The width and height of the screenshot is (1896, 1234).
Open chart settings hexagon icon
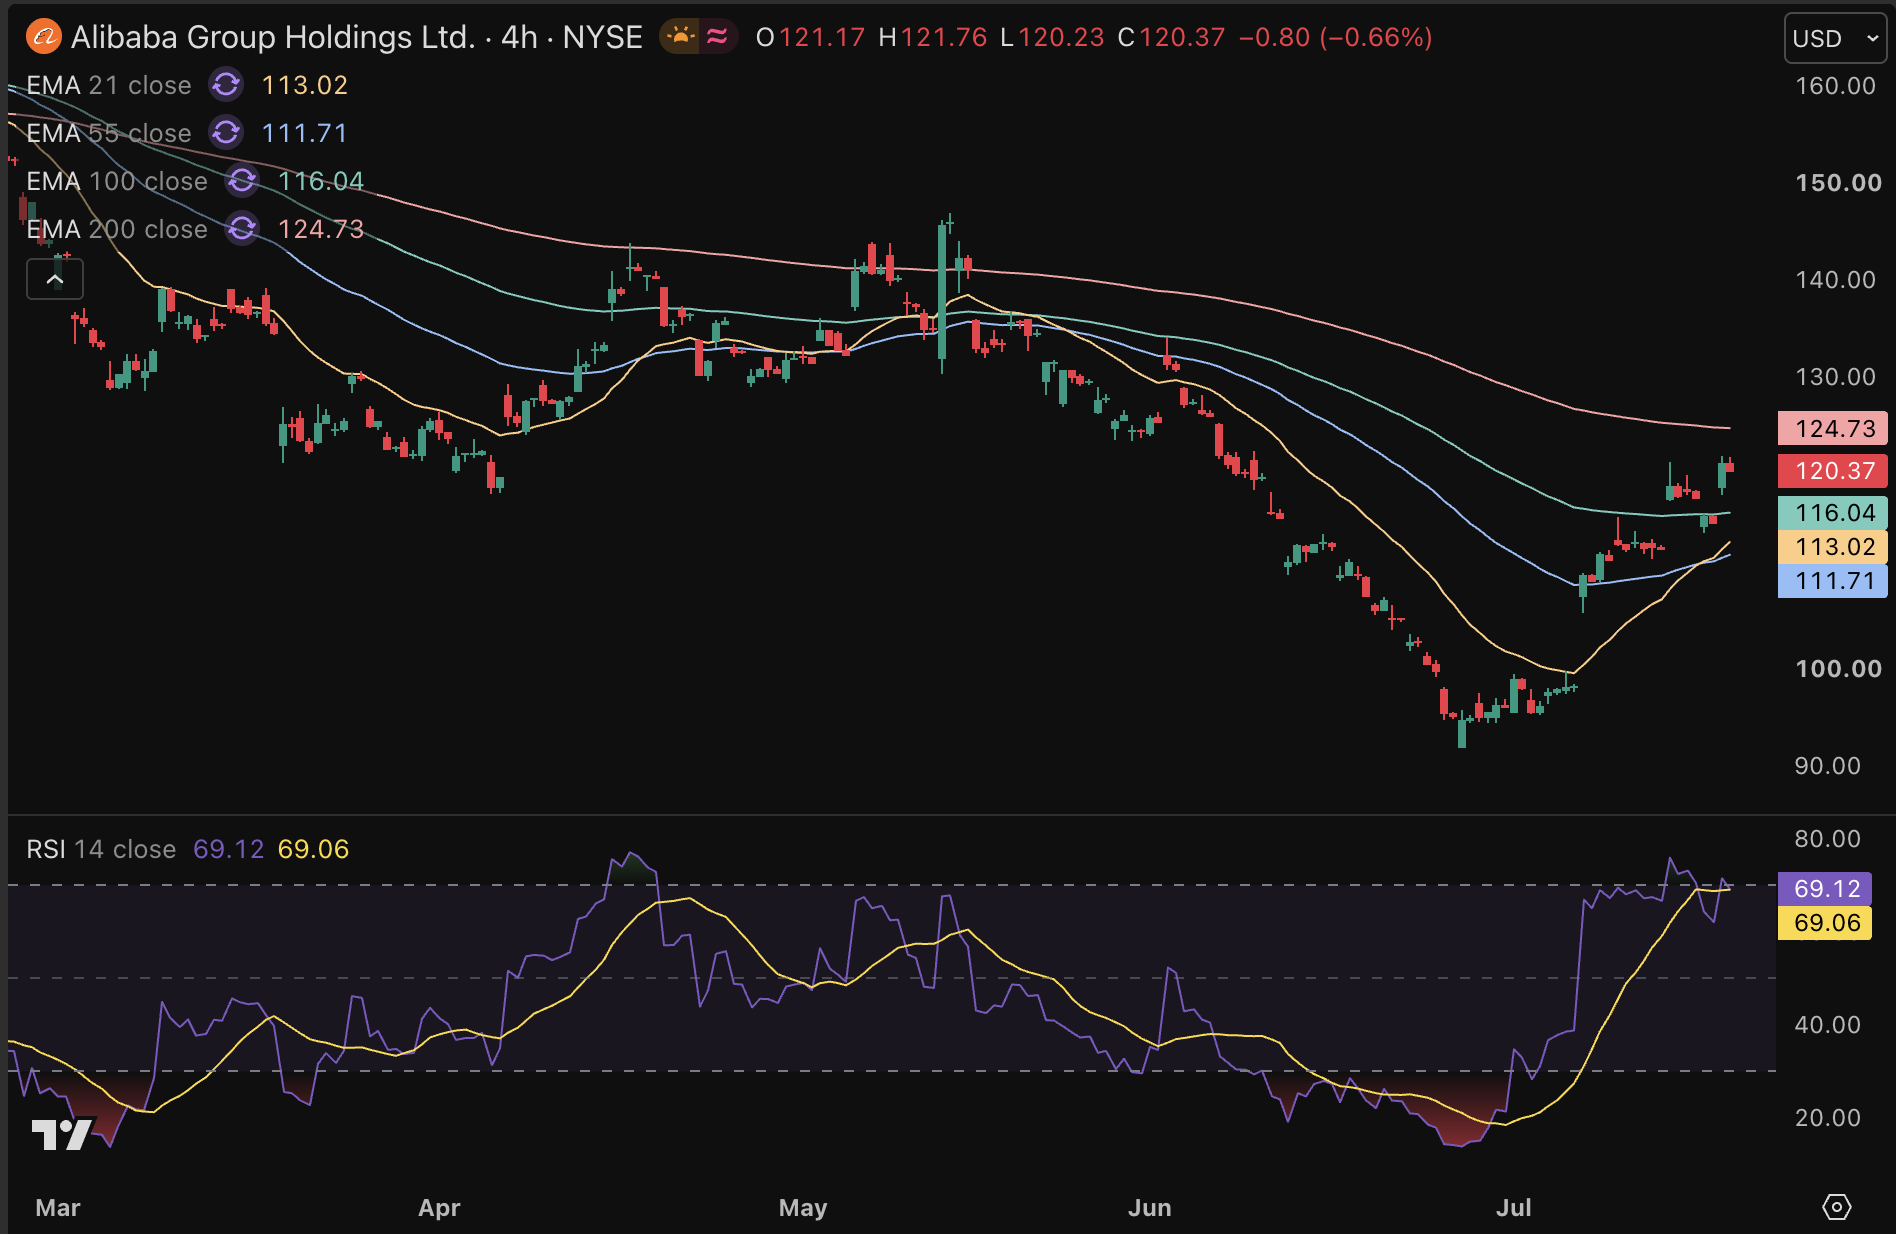coord(1836,1207)
